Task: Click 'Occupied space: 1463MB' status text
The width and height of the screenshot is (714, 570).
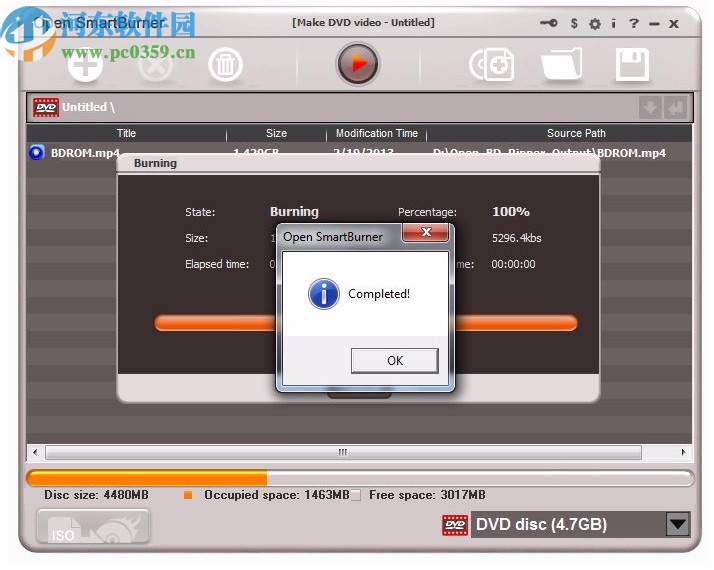Action: 276,495
